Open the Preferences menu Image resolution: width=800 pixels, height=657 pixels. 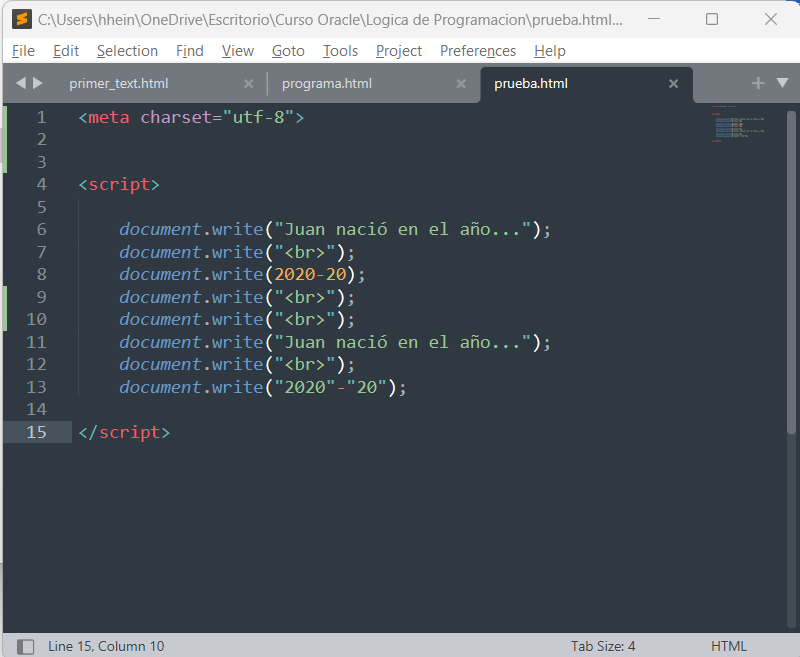click(x=478, y=51)
